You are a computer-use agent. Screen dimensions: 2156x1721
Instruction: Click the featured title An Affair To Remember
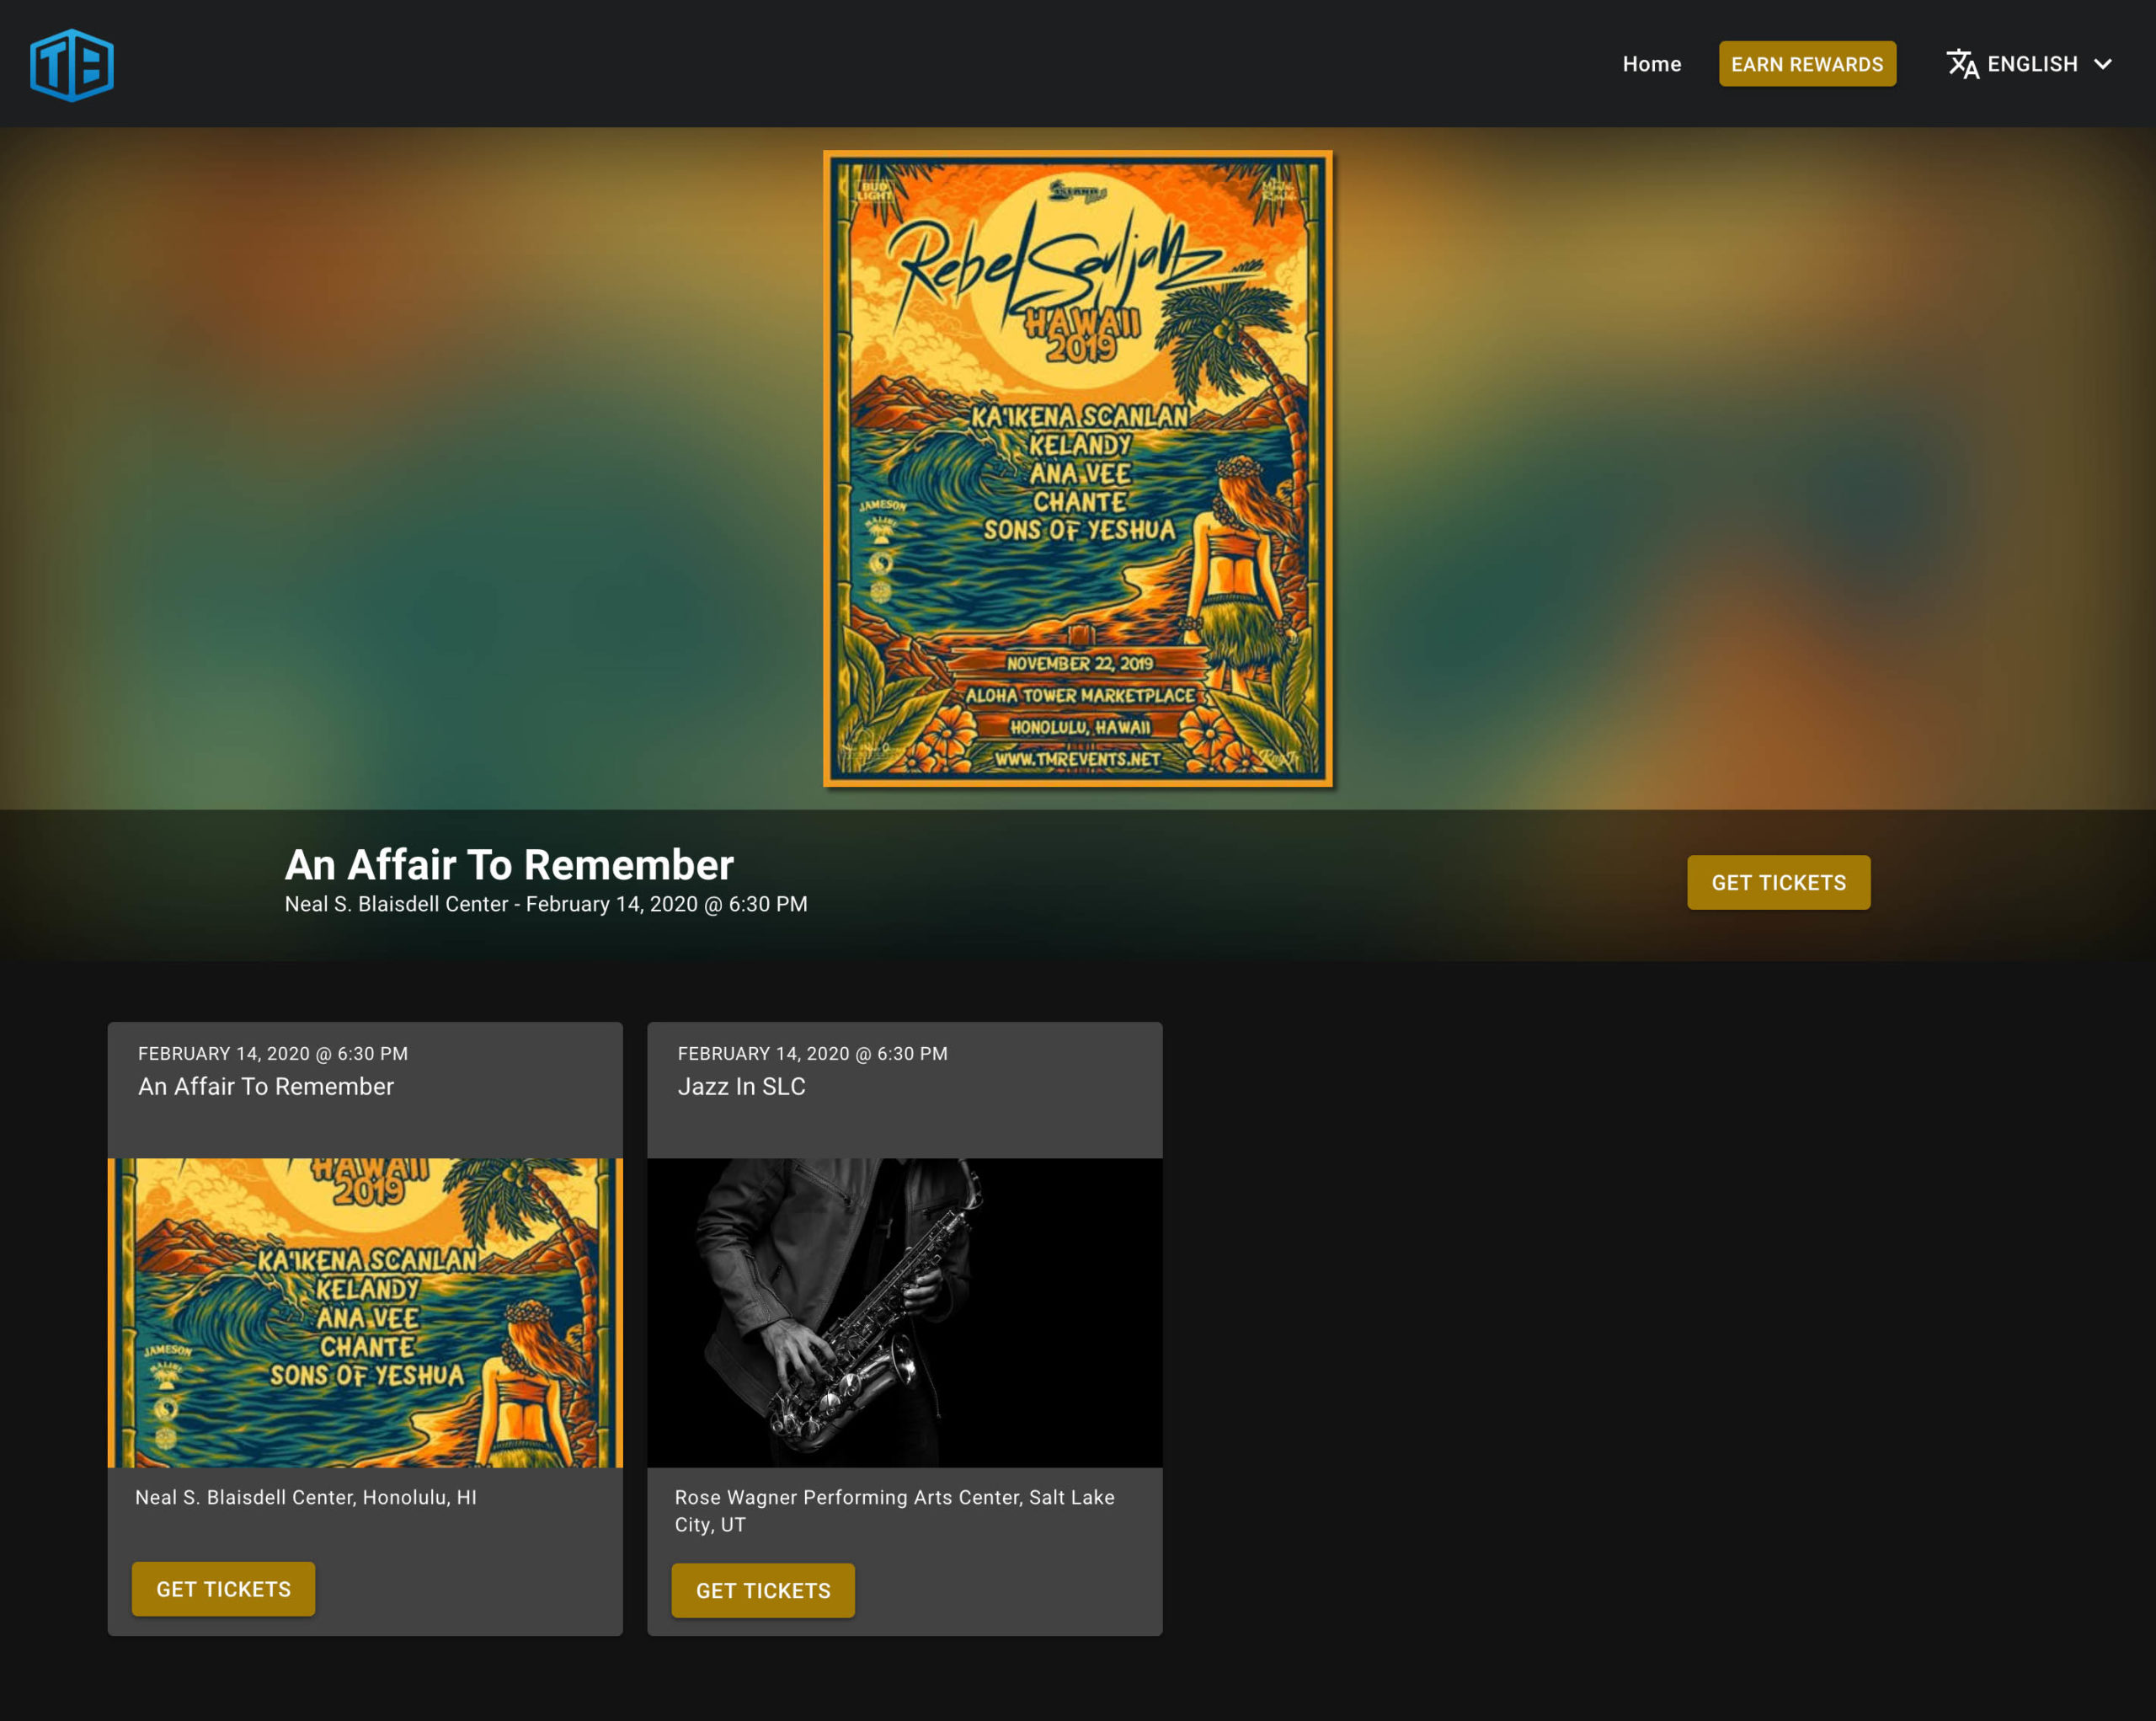click(509, 864)
